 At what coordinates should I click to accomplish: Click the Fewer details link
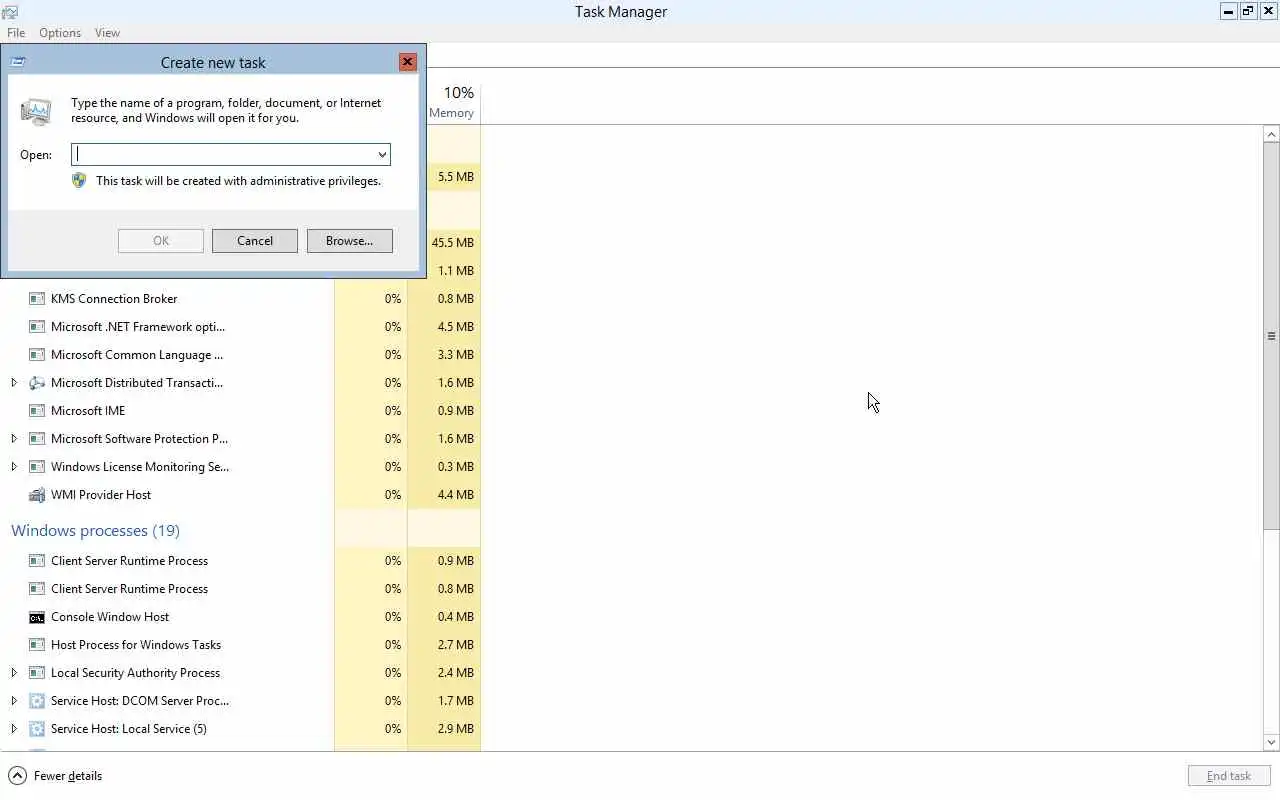(x=68, y=776)
